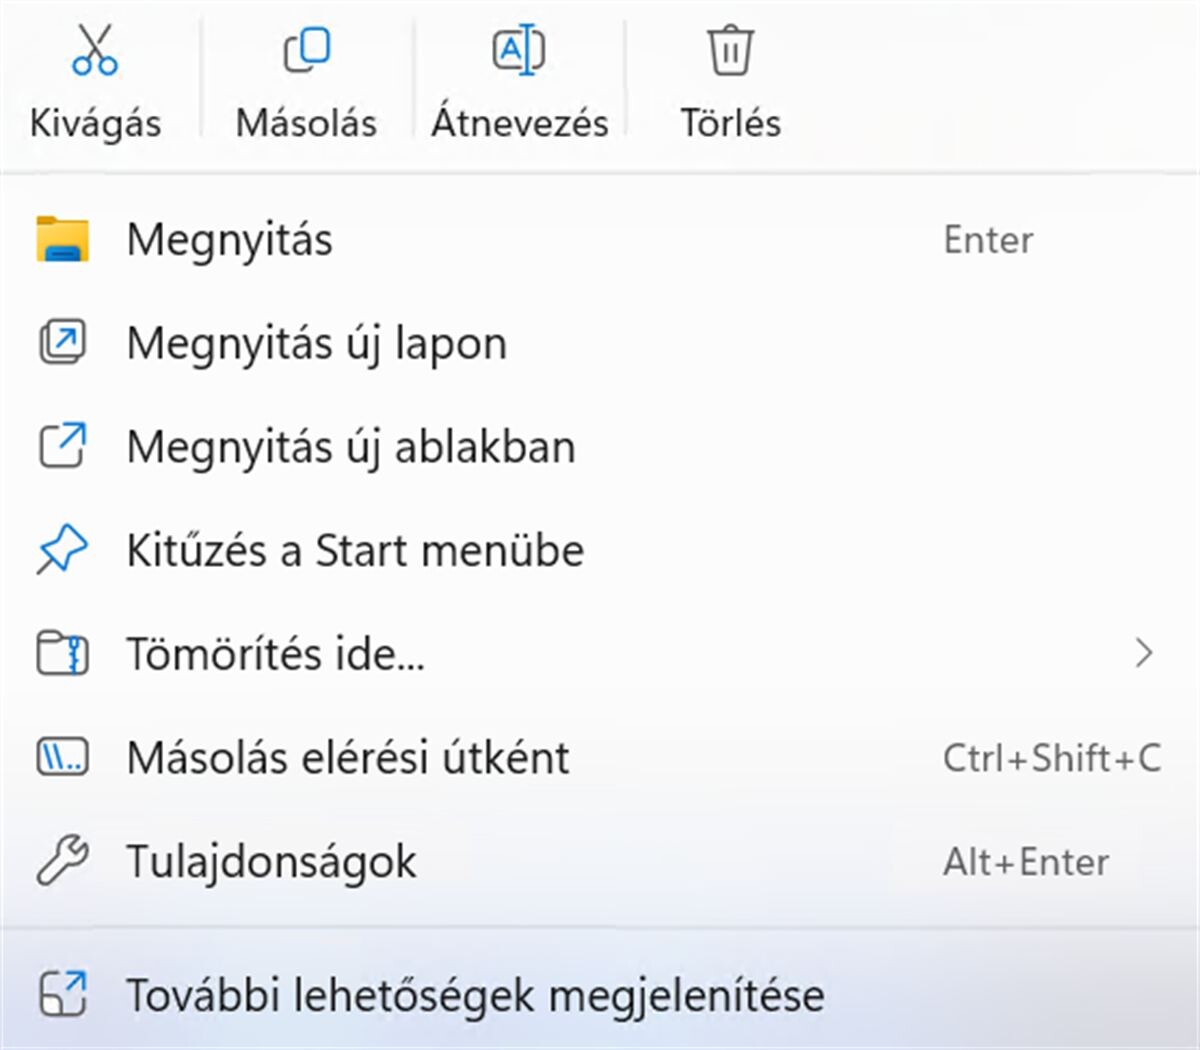Choose Másolás elérési útként

coord(348,758)
